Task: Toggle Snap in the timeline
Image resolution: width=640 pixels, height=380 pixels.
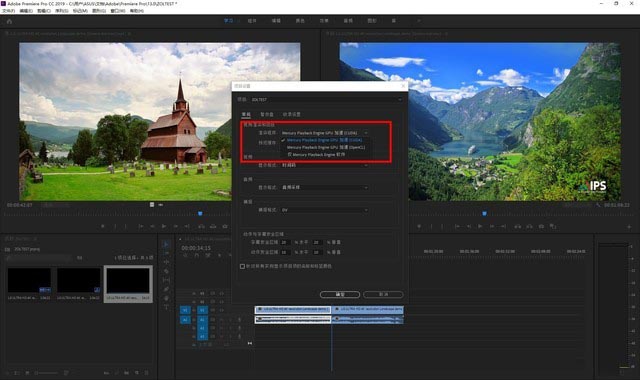Action: 197,255
